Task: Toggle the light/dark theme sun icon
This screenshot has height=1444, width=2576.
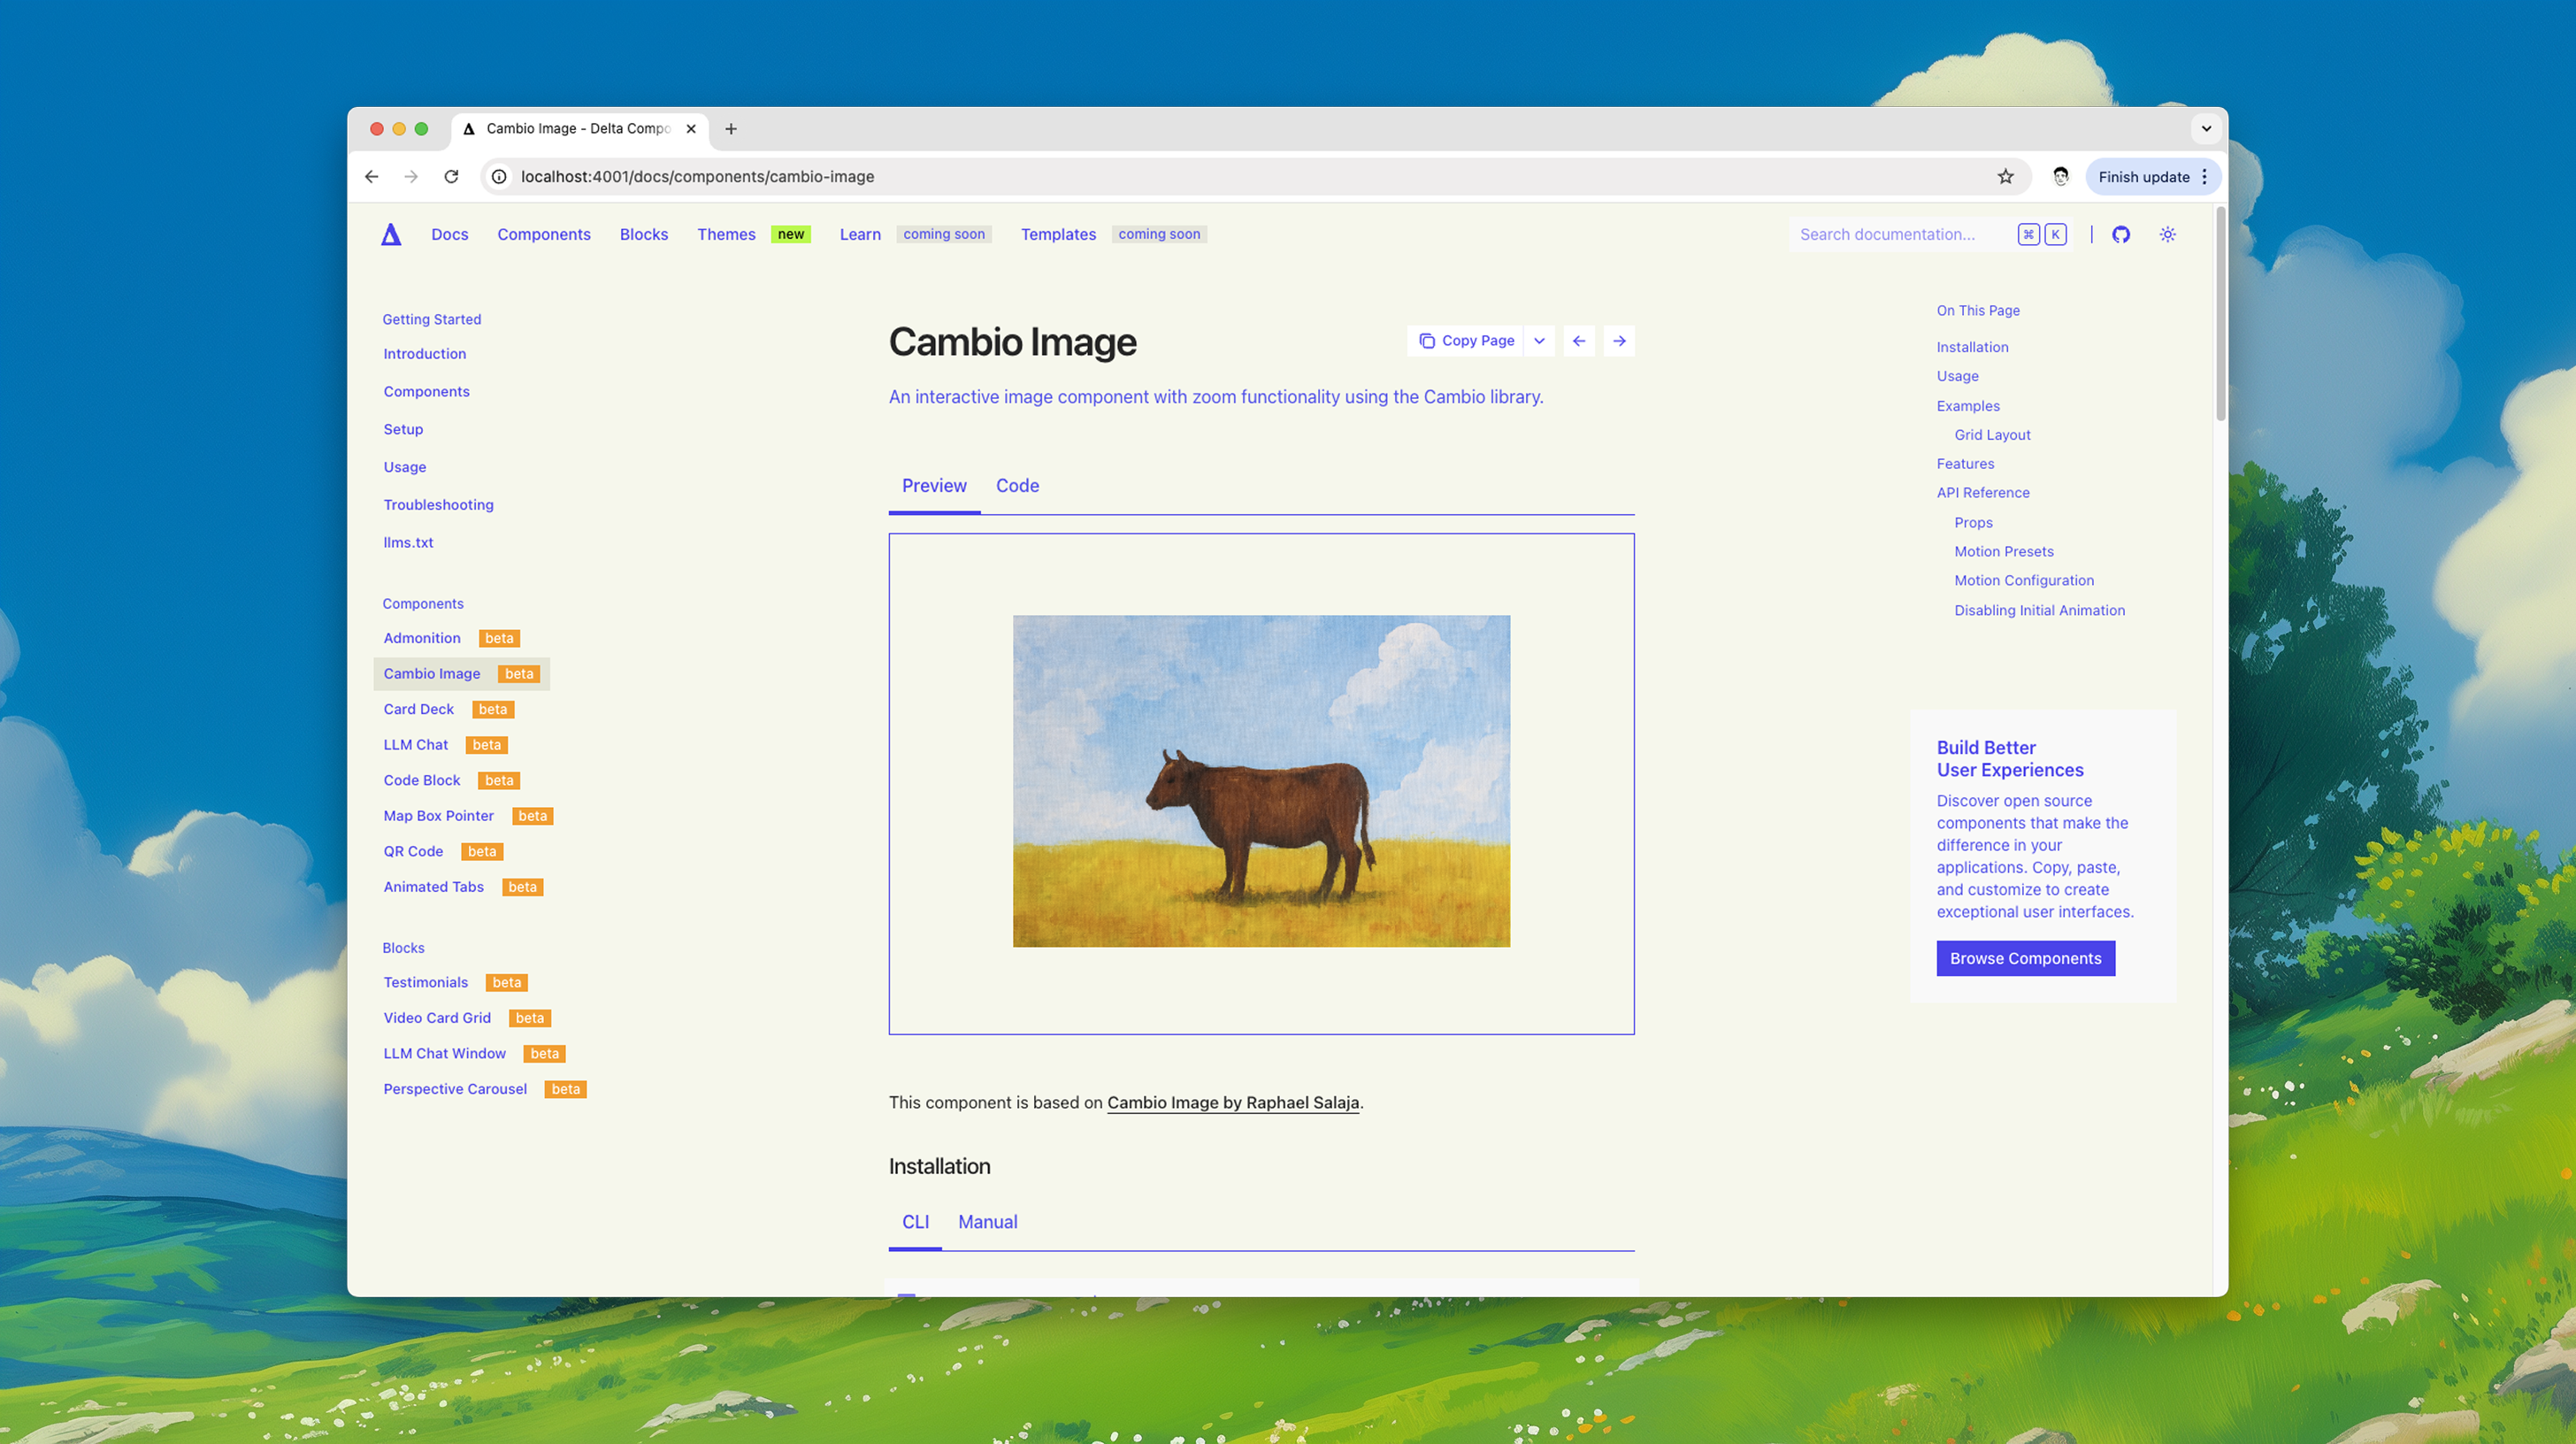Action: coord(2168,234)
